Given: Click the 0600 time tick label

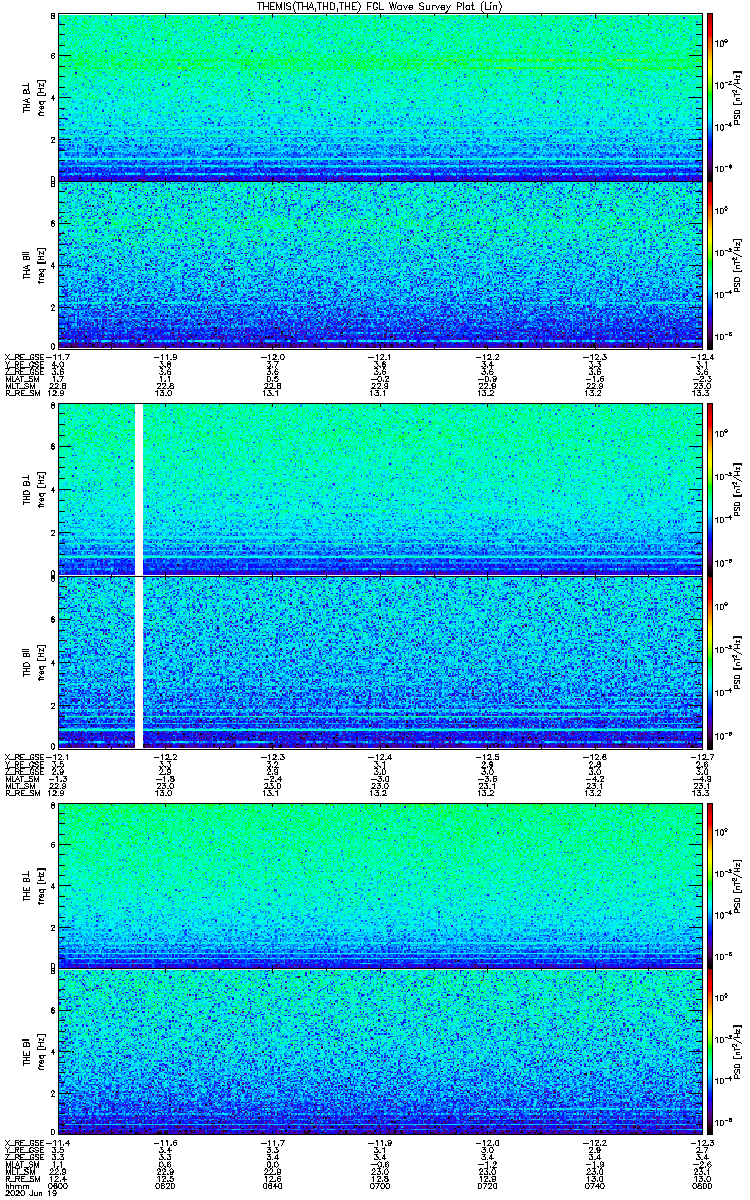Looking at the screenshot, I should pyautogui.click(x=57, y=1184).
